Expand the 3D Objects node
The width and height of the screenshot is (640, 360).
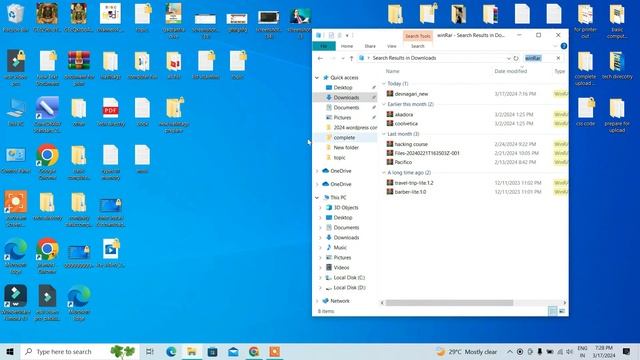pyautogui.click(x=320, y=208)
